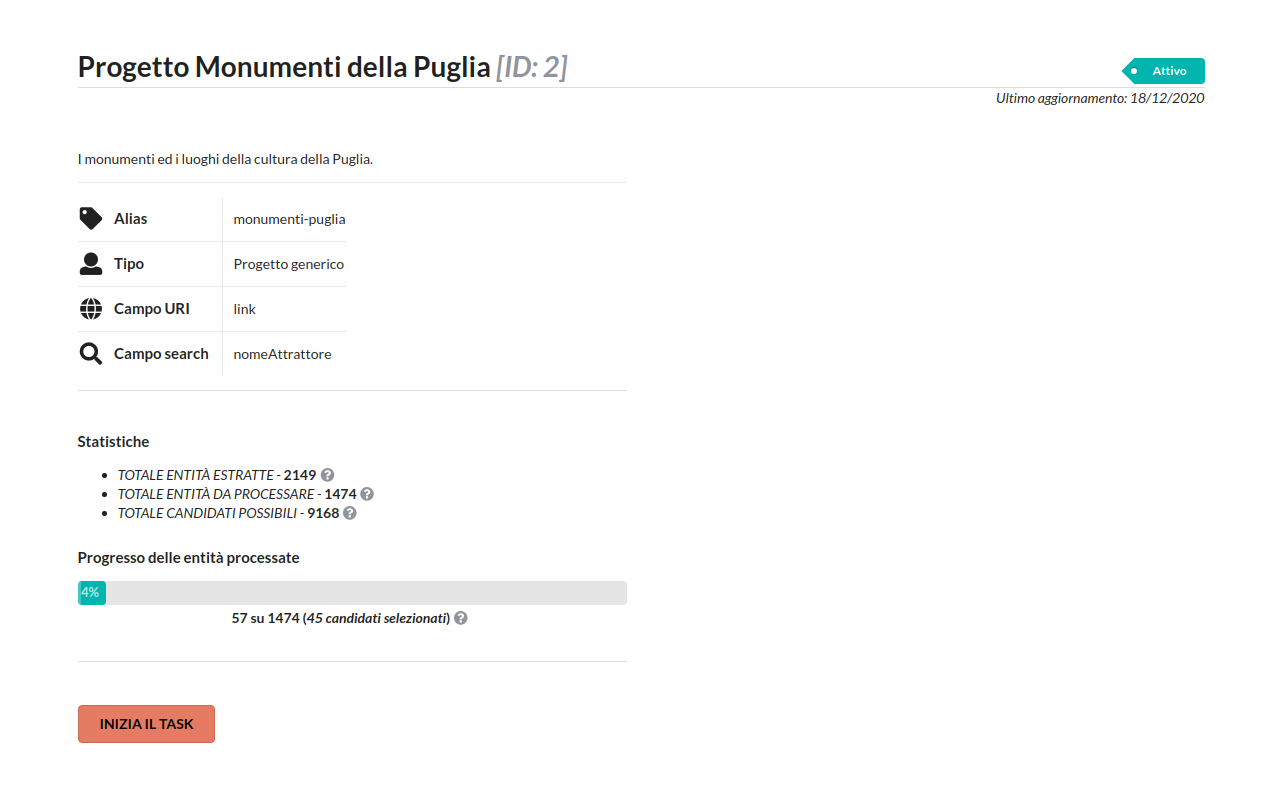The height and width of the screenshot is (792, 1285).
Task: Click the Attivo status badge
Action: point(1164,71)
